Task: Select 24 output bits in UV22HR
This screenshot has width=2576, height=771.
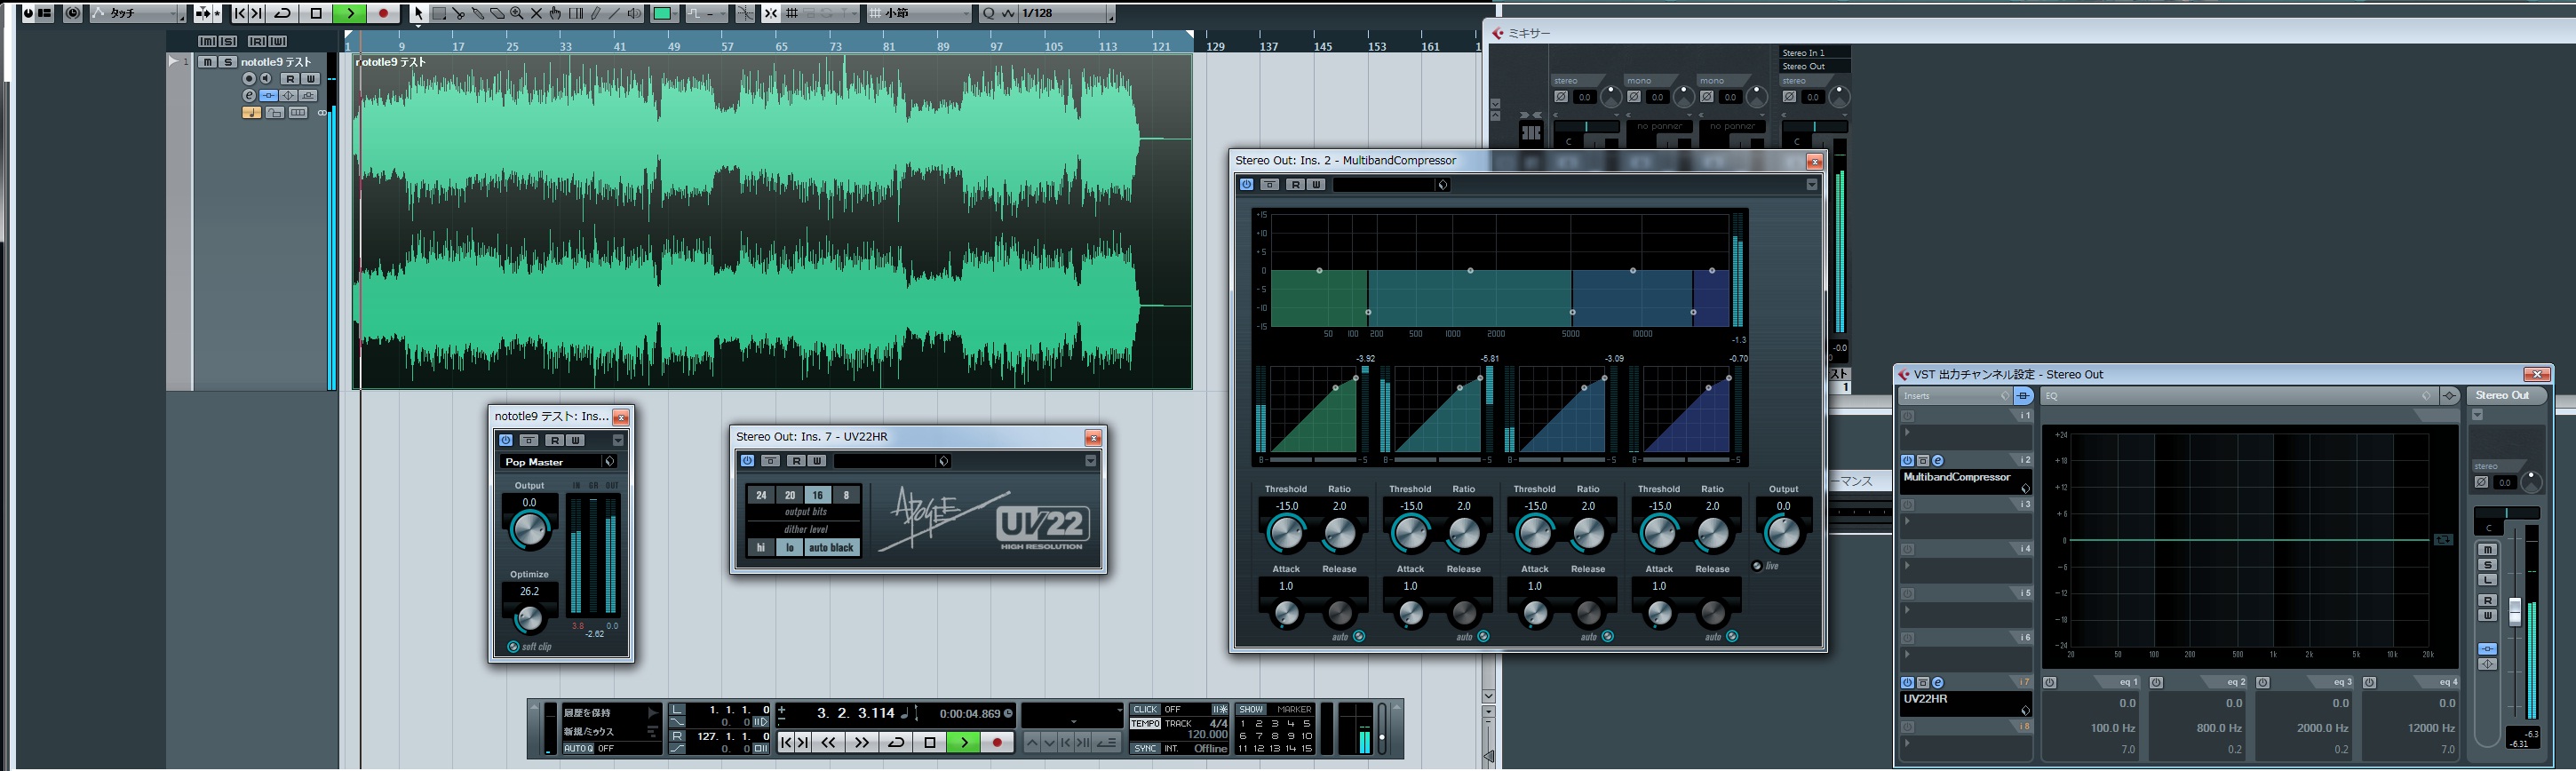Action: pos(761,495)
